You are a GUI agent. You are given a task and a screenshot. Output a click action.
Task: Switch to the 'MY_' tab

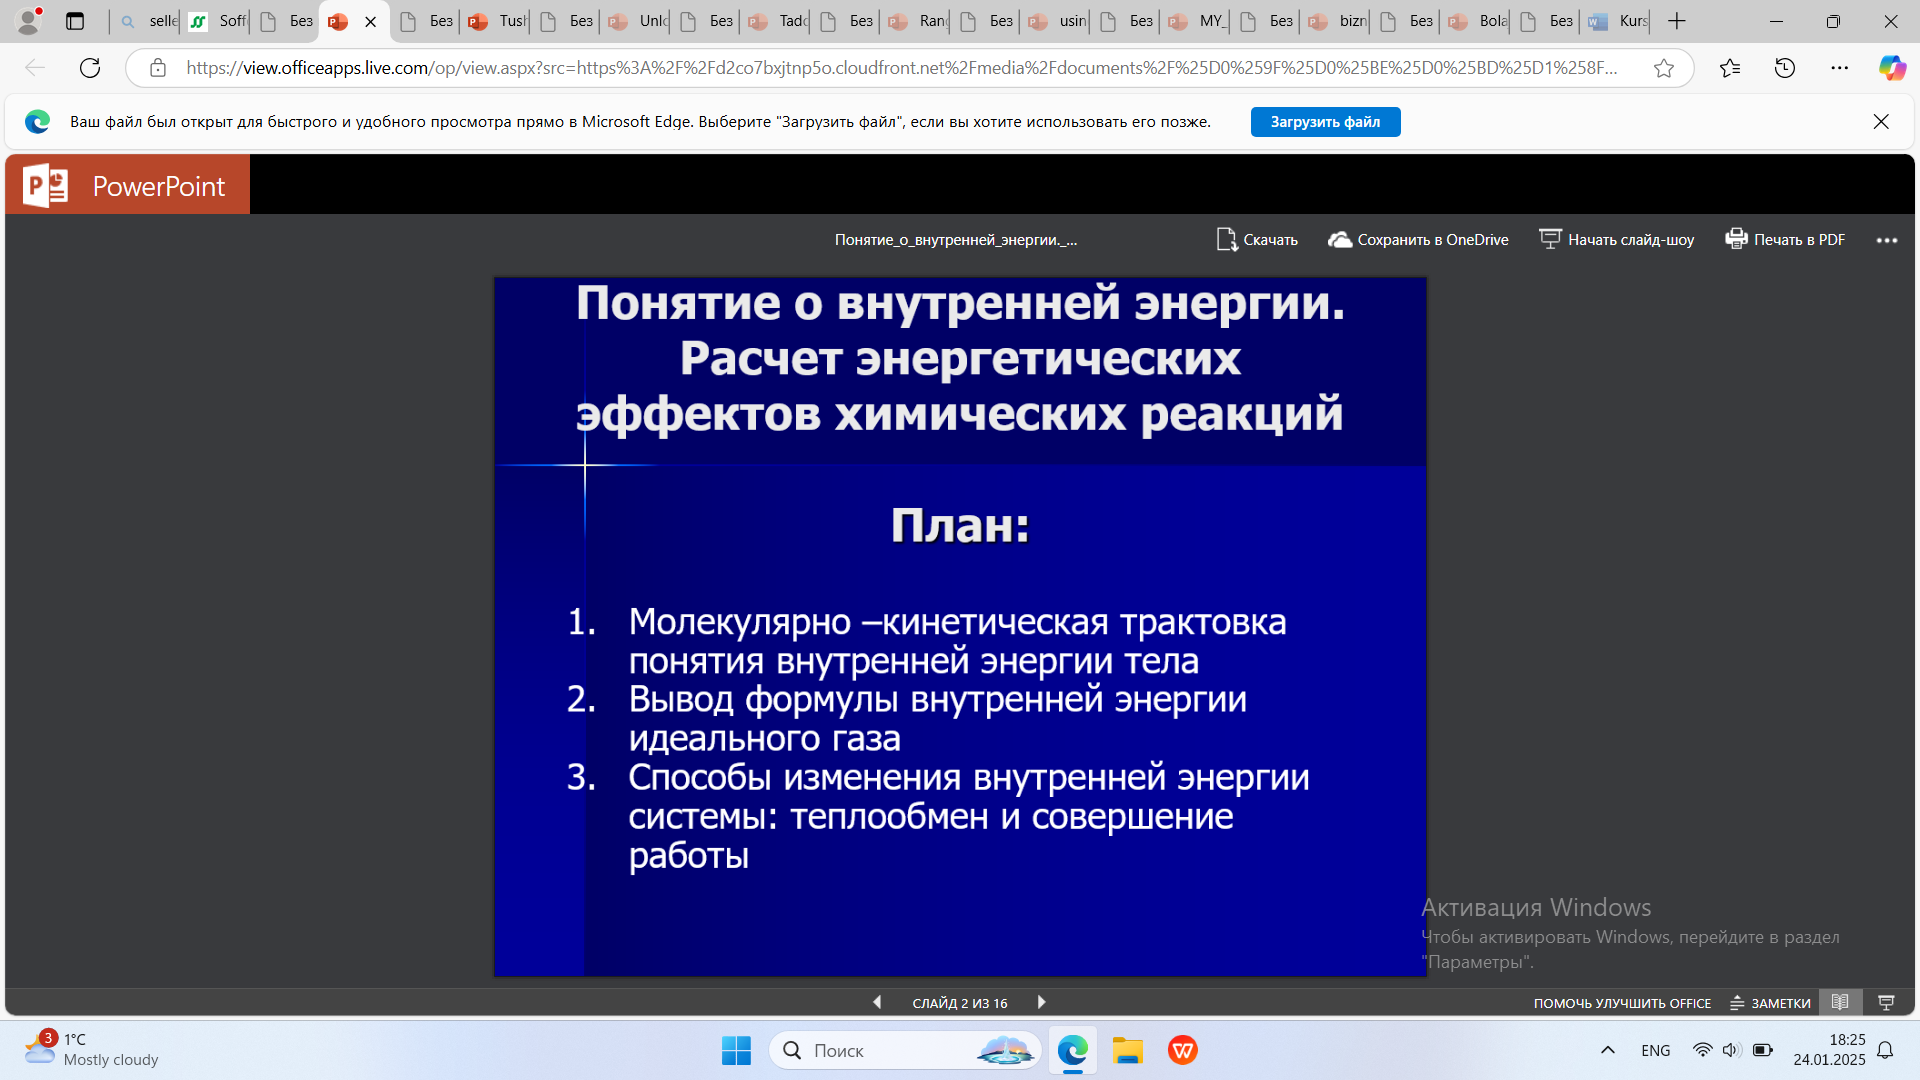[1197, 21]
